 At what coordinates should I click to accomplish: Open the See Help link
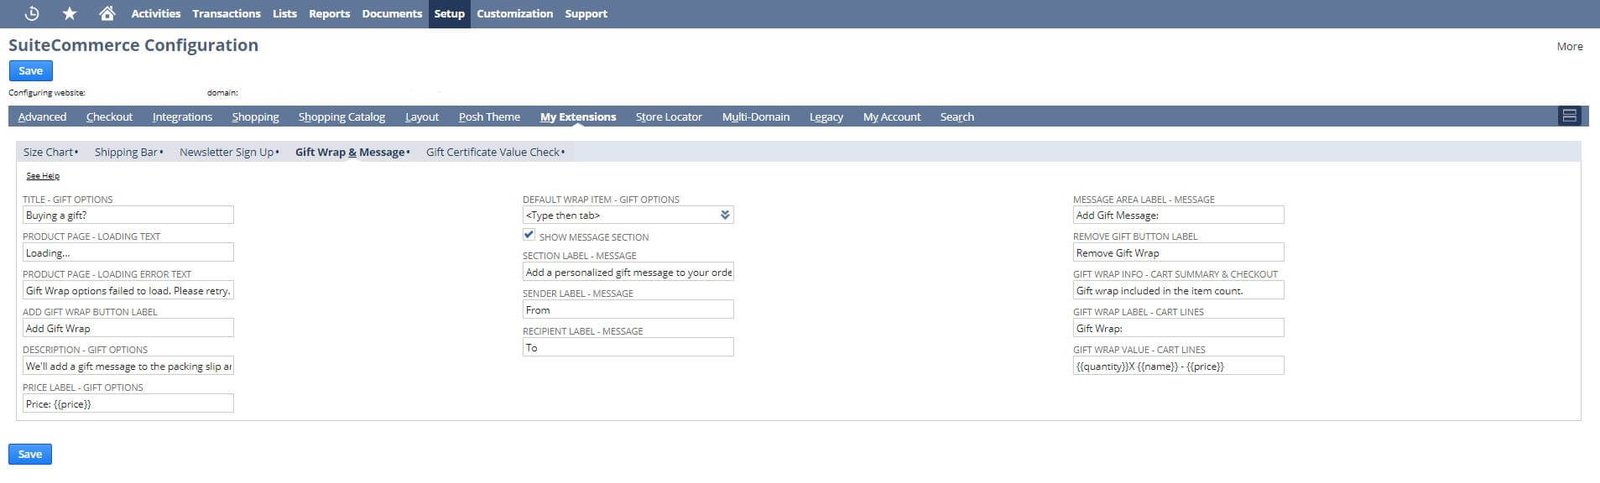[x=43, y=176]
